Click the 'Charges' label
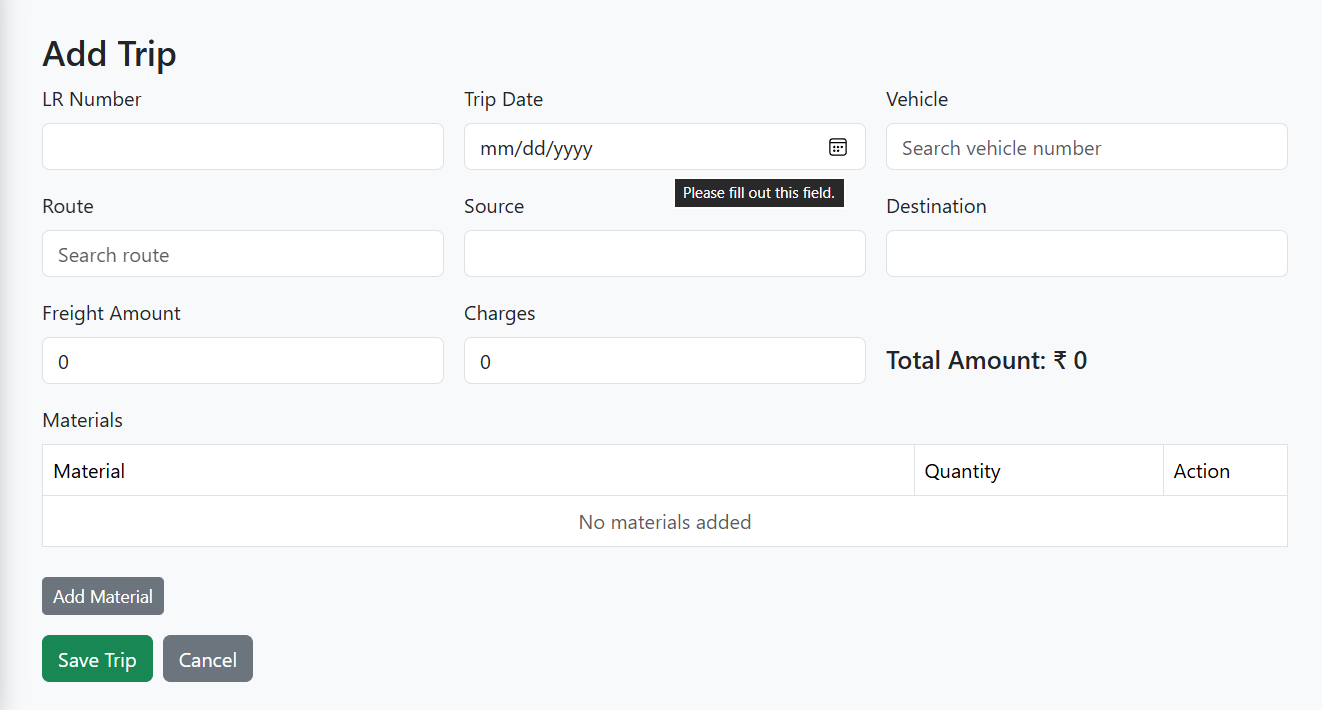The height and width of the screenshot is (710, 1322). pos(500,313)
